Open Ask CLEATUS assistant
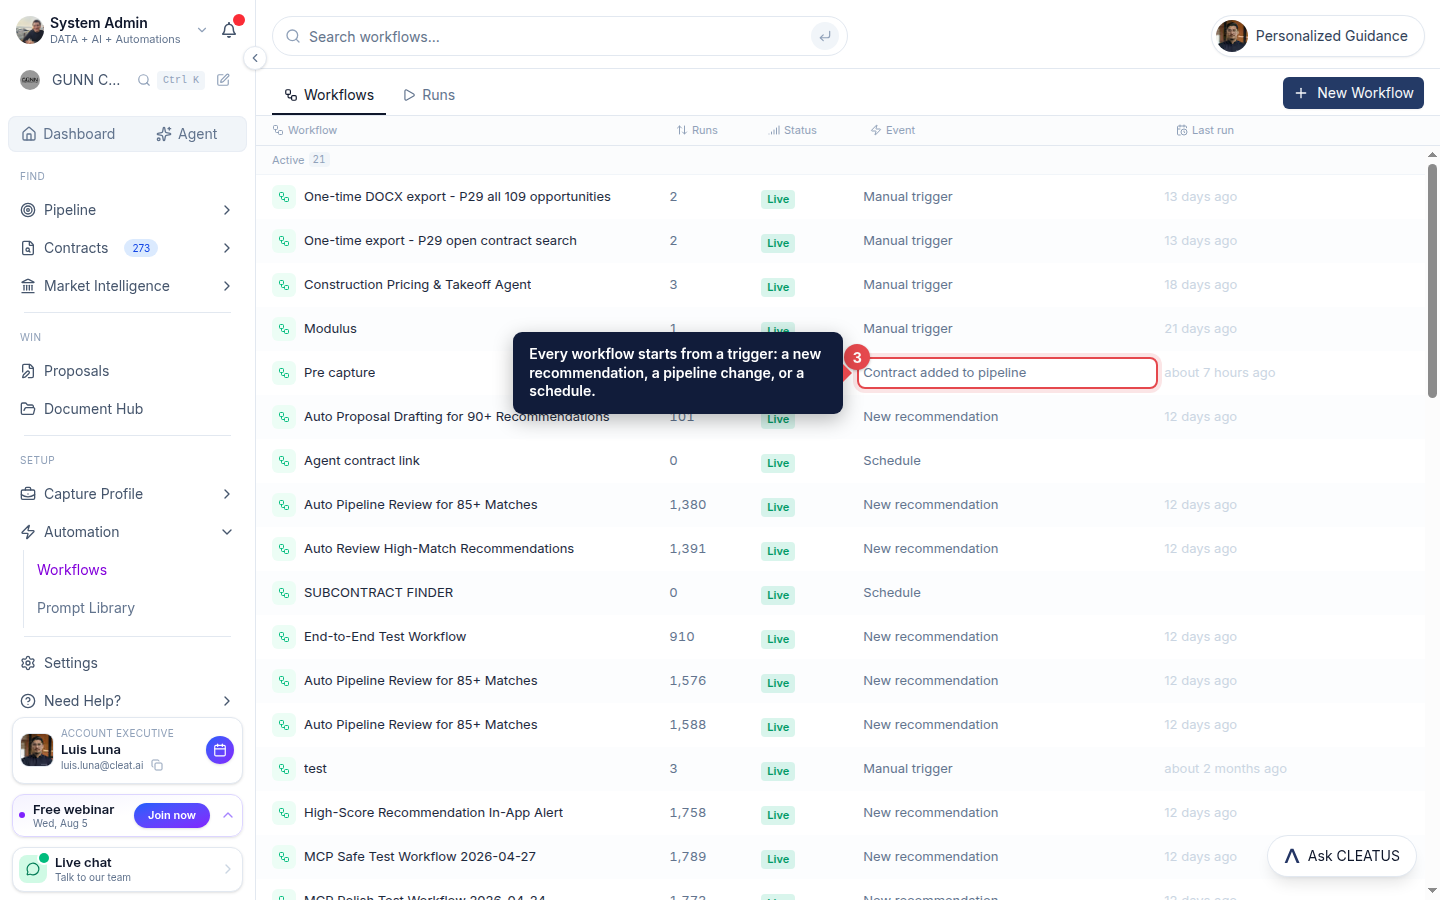 point(1342,856)
